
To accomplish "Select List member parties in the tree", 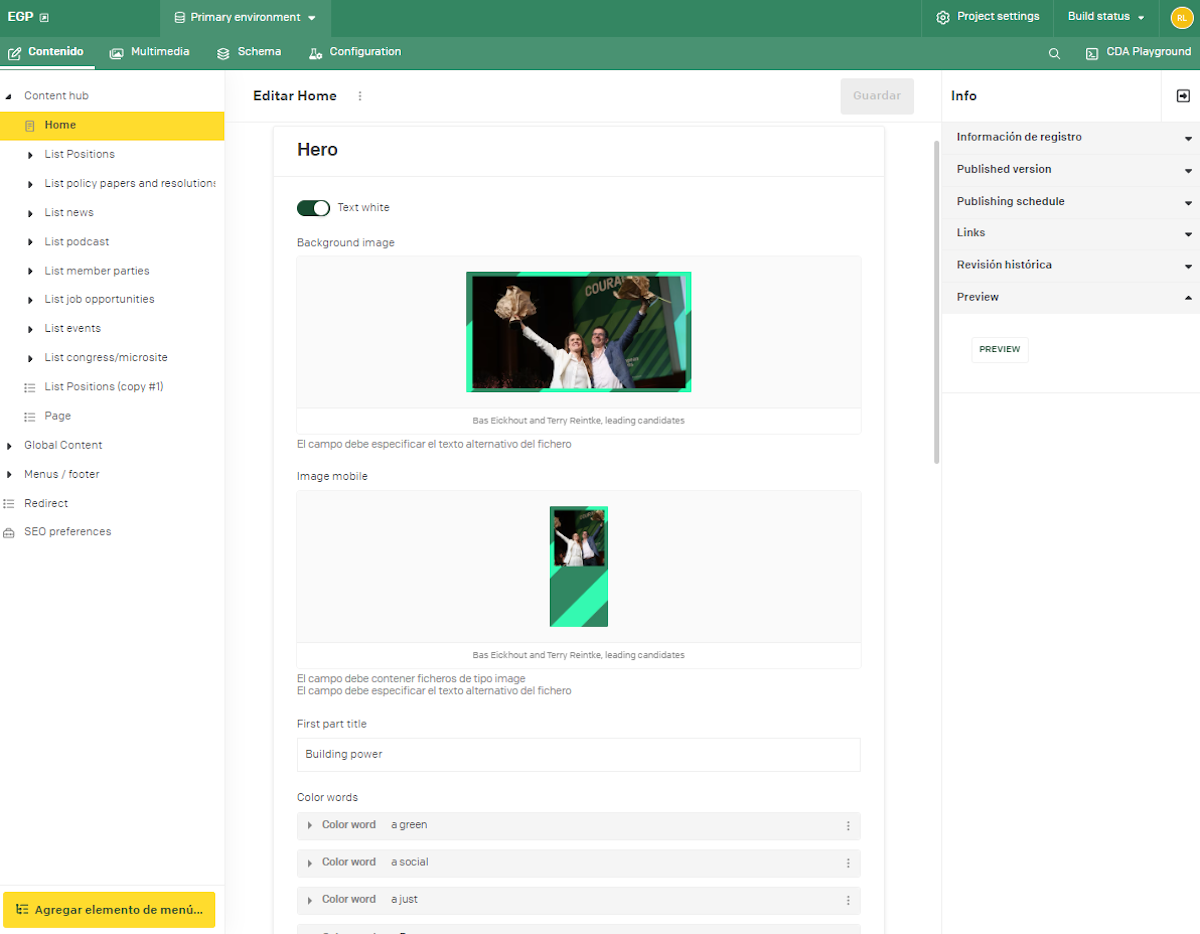I will pos(97,271).
